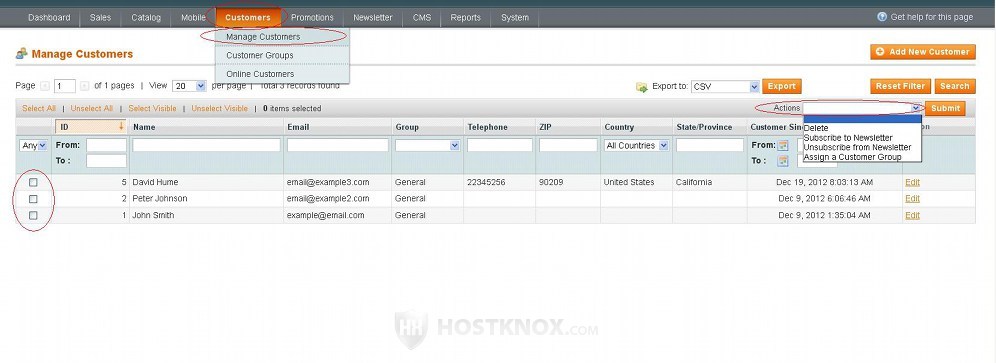The height and width of the screenshot is (363, 996).
Task: Click the Search button
Action: click(955, 86)
